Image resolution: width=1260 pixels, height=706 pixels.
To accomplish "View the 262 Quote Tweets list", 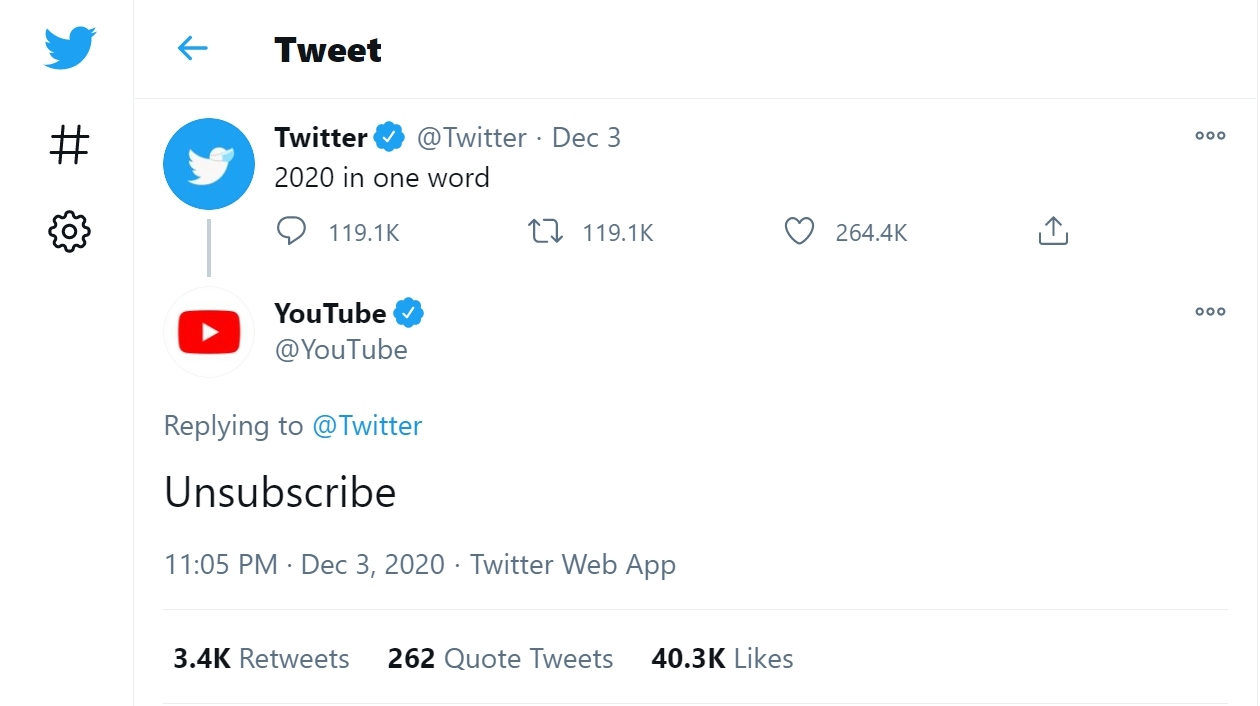I will pos(500,659).
